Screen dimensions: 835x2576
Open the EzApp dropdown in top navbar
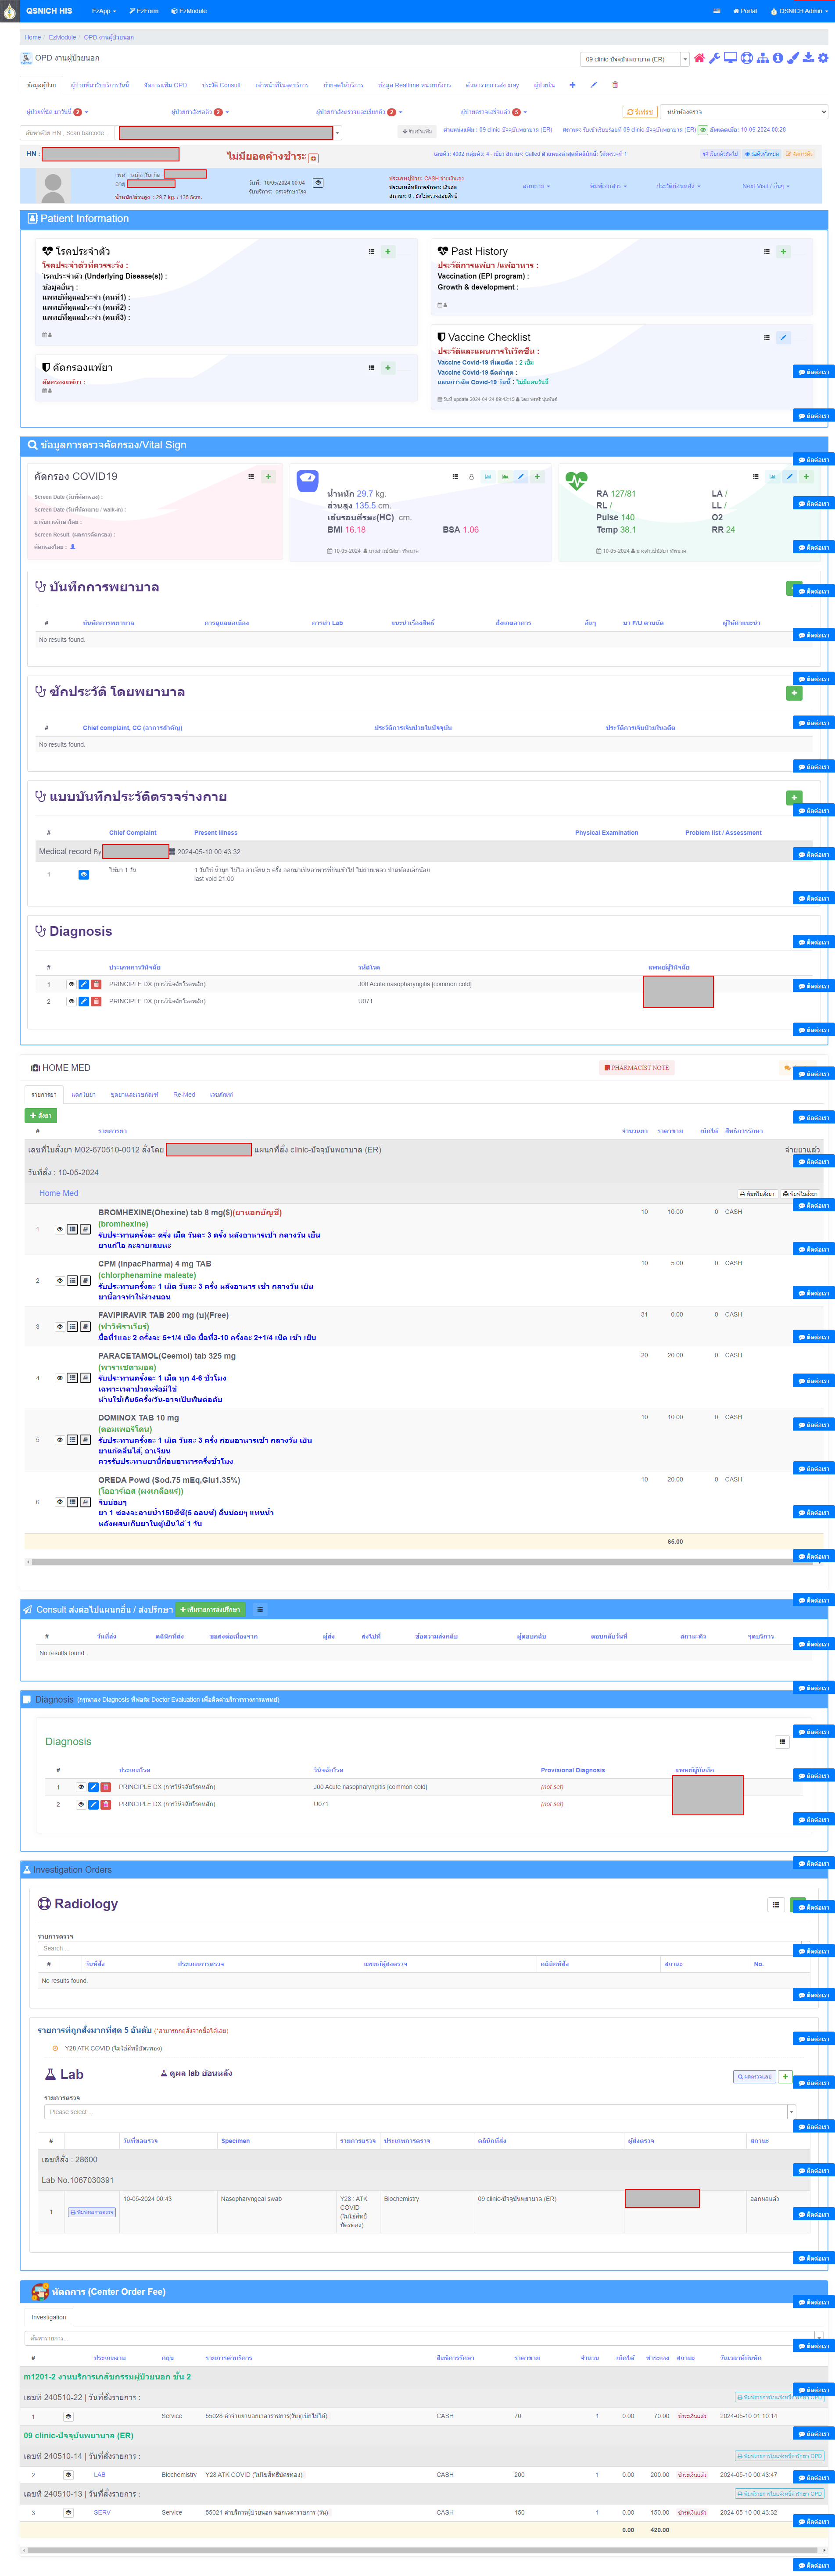tap(103, 11)
